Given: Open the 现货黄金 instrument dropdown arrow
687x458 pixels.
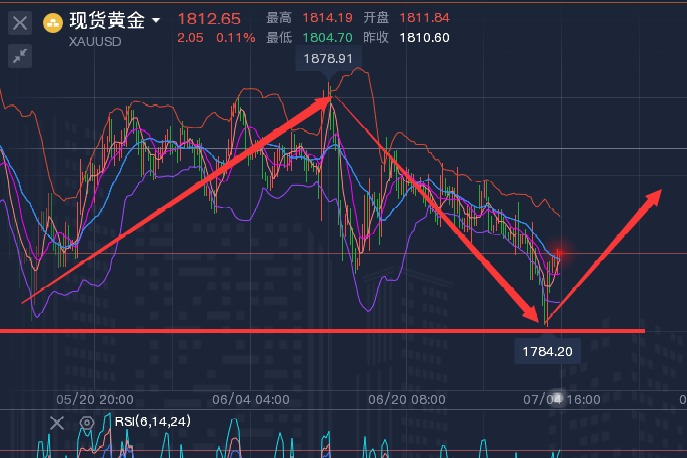Looking at the screenshot, I should point(156,20).
